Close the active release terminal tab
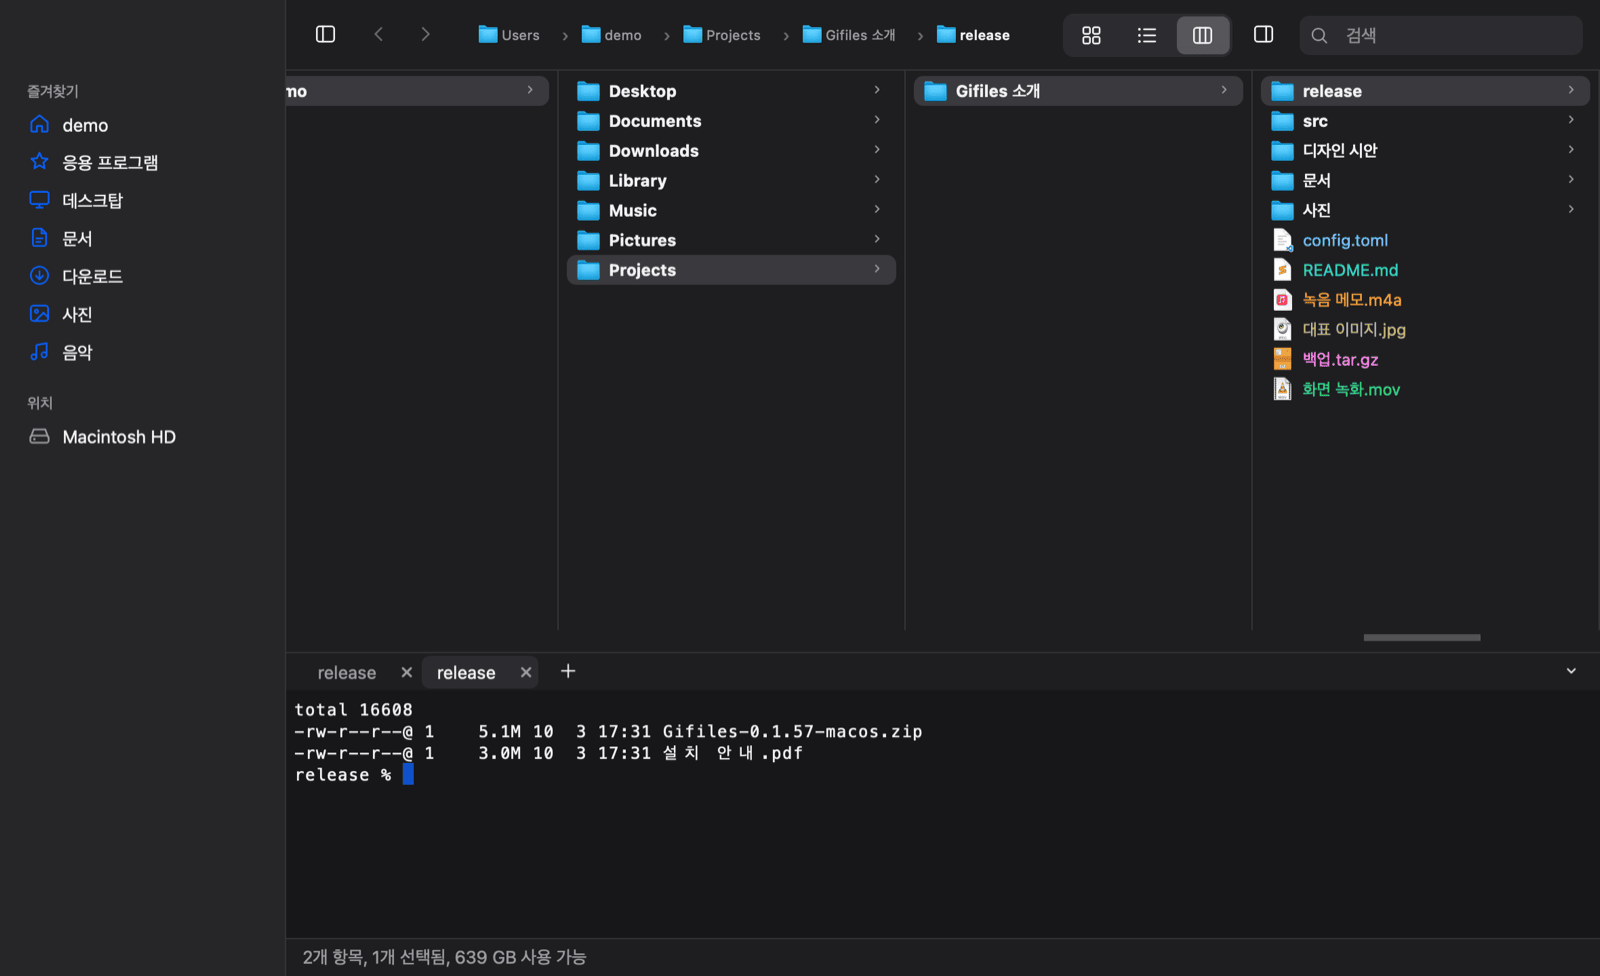 pyautogui.click(x=526, y=673)
